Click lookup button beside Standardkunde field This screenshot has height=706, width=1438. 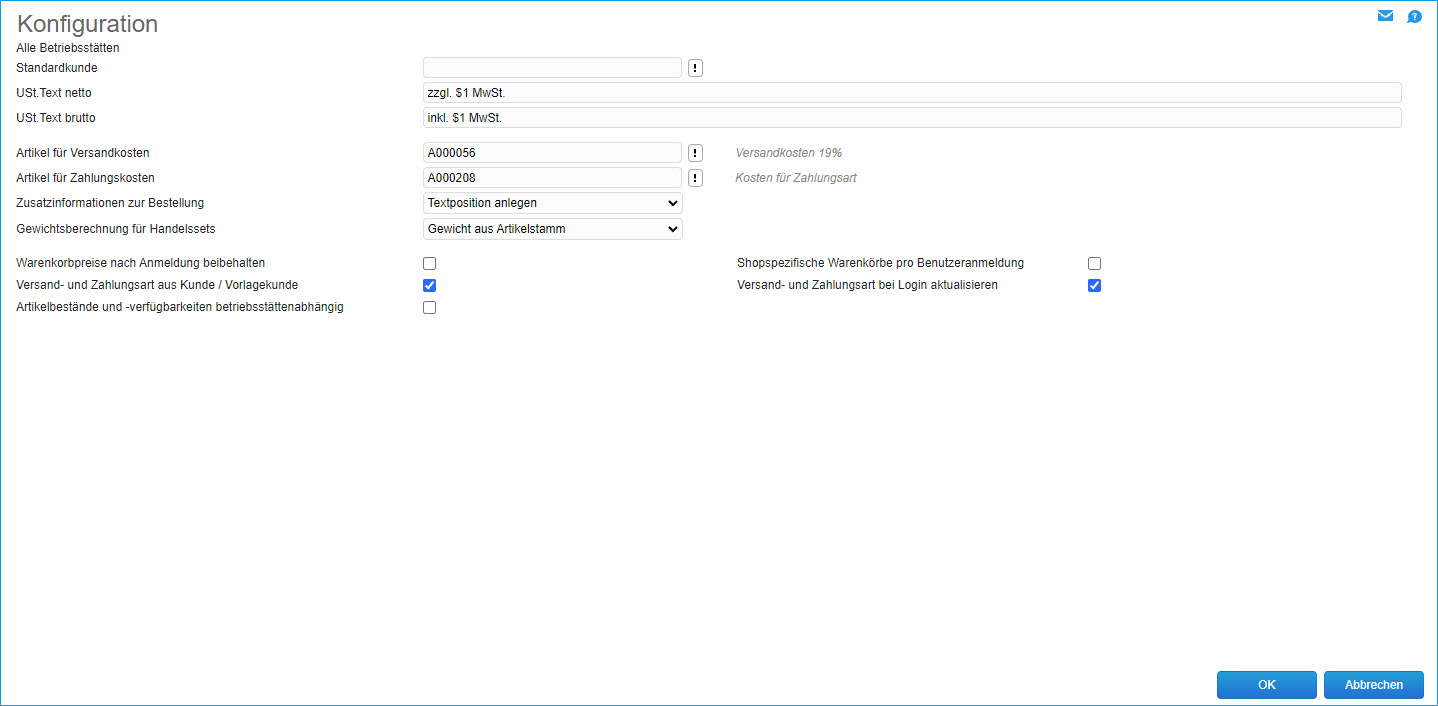[696, 68]
